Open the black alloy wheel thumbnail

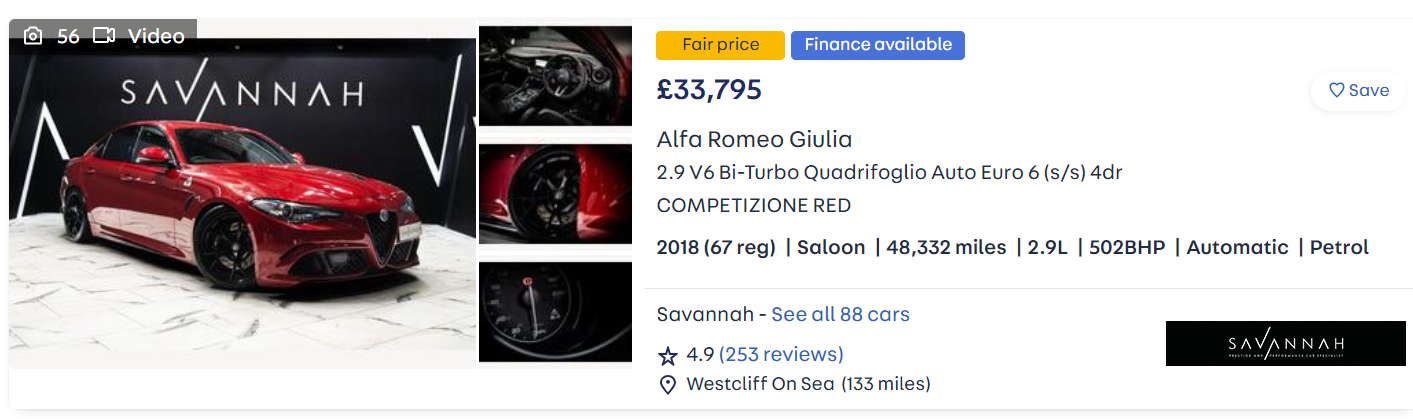click(555, 194)
